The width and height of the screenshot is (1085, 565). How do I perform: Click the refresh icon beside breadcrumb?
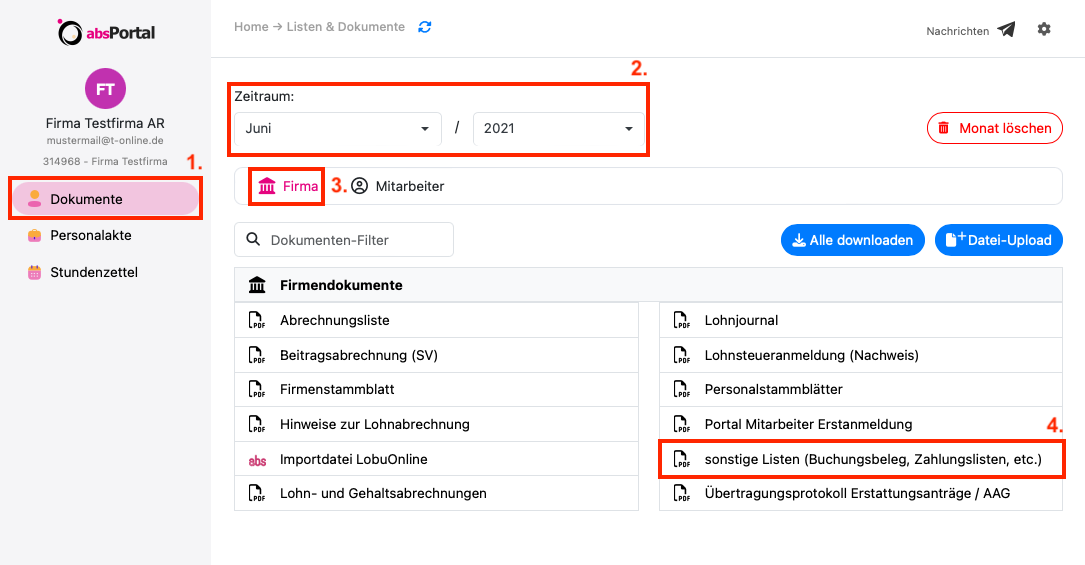click(x=425, y=27)
